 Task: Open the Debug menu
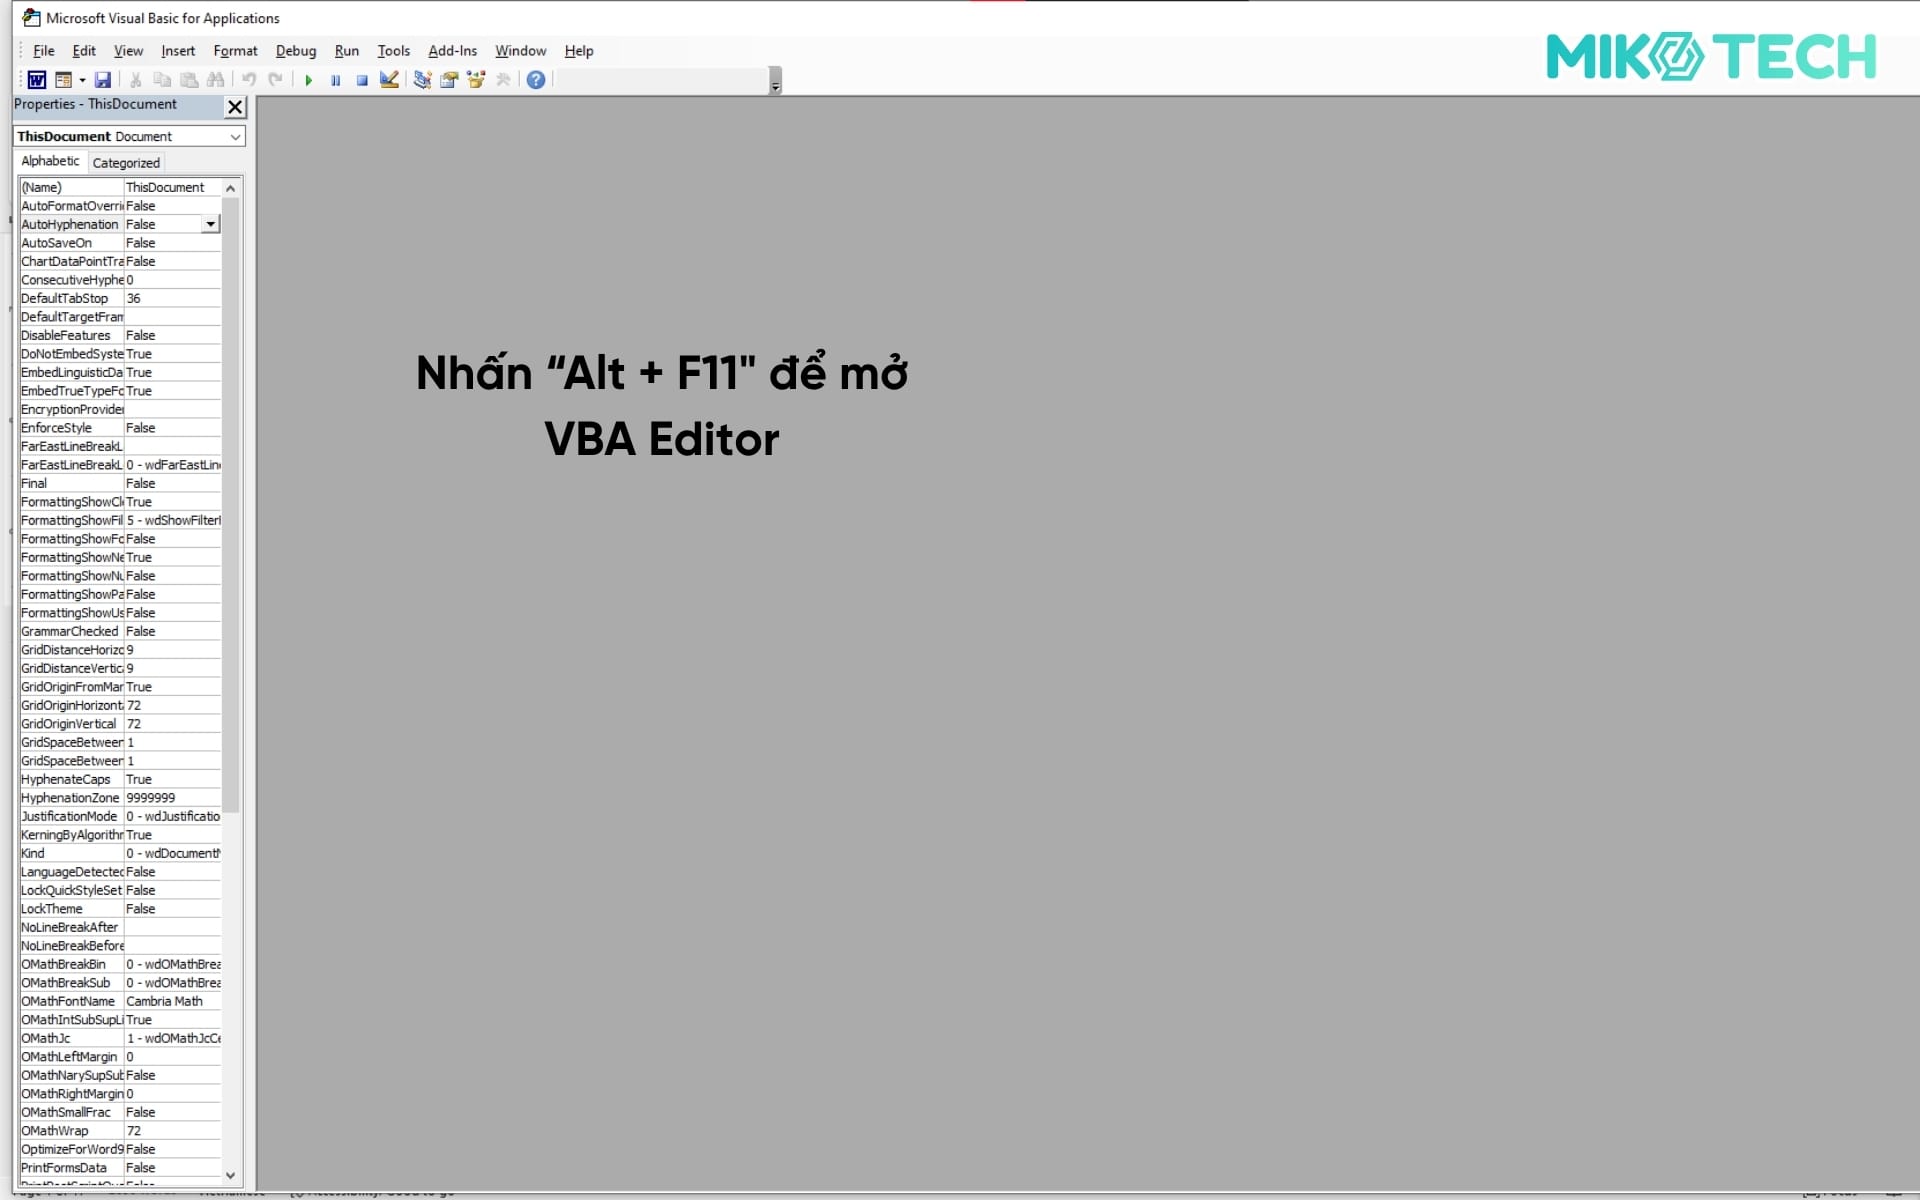pyautogui.click(x=296, y=51)
